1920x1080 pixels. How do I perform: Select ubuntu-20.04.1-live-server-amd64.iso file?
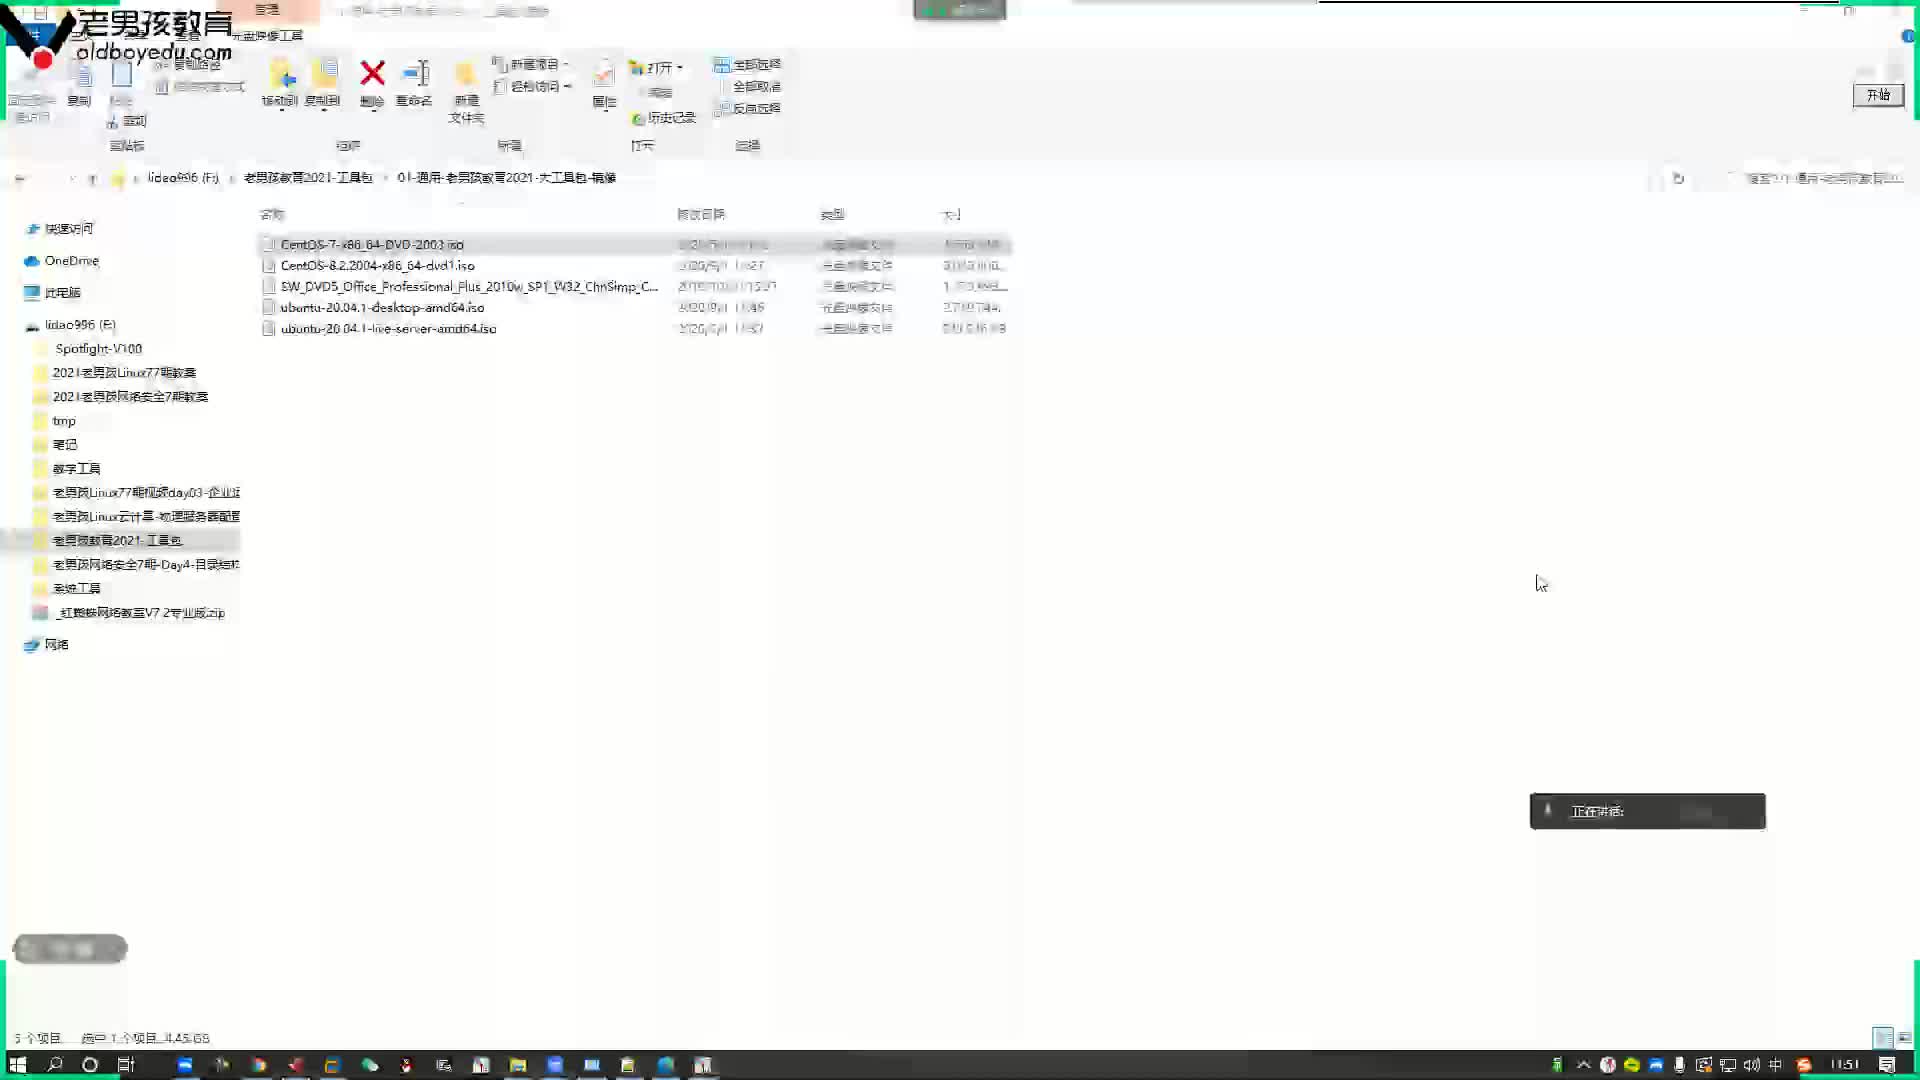pyautogui.click(x=634, y=329)
